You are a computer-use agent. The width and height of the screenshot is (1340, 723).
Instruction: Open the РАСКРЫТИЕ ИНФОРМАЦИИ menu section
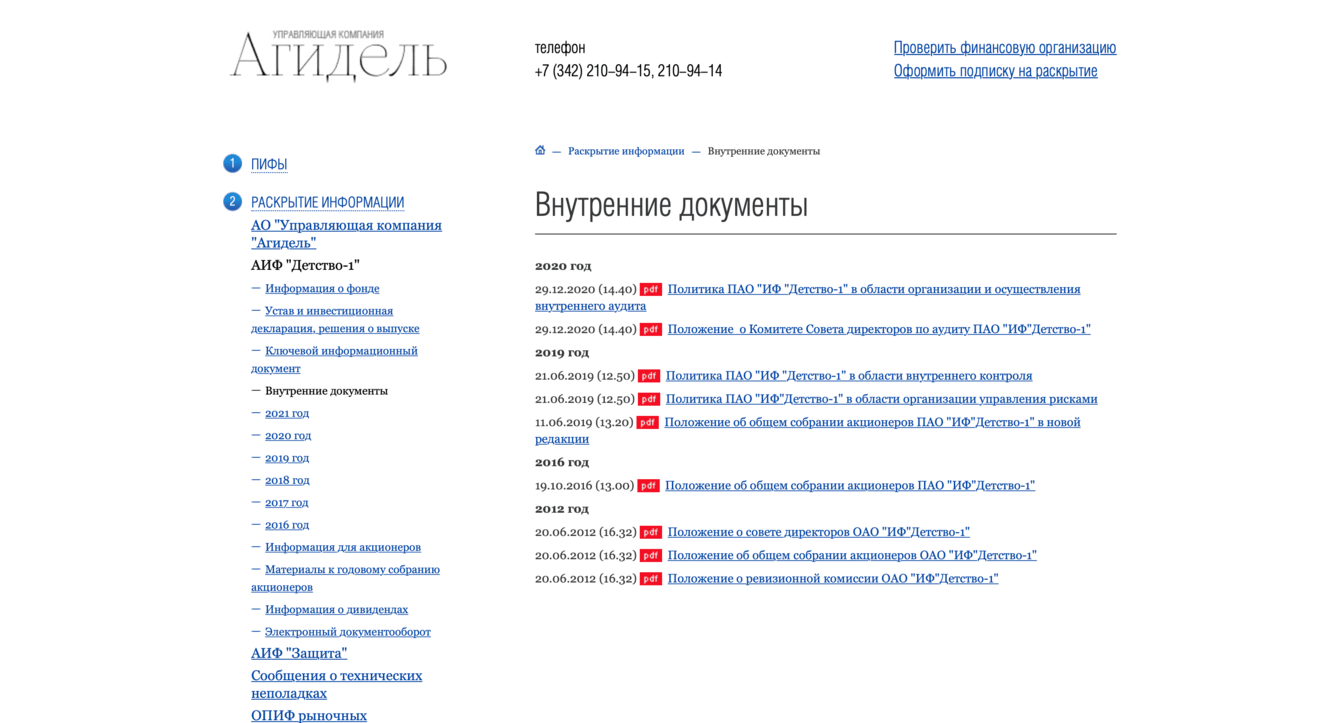(327, 202)
